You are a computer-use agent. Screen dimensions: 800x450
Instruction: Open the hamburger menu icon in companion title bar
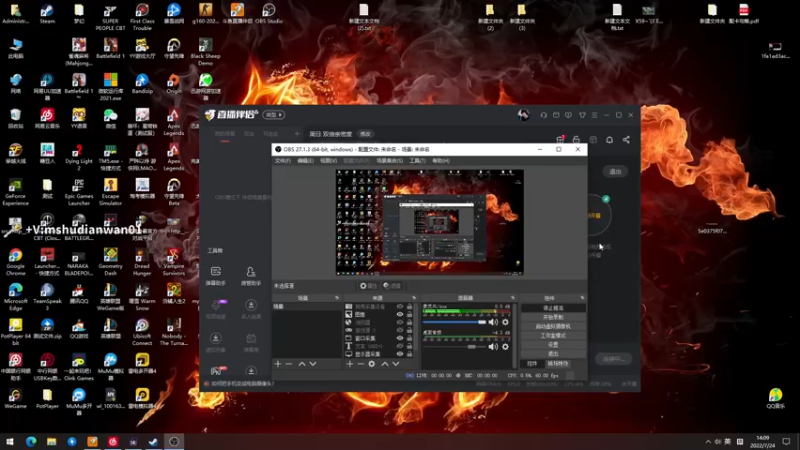point(594,115)
